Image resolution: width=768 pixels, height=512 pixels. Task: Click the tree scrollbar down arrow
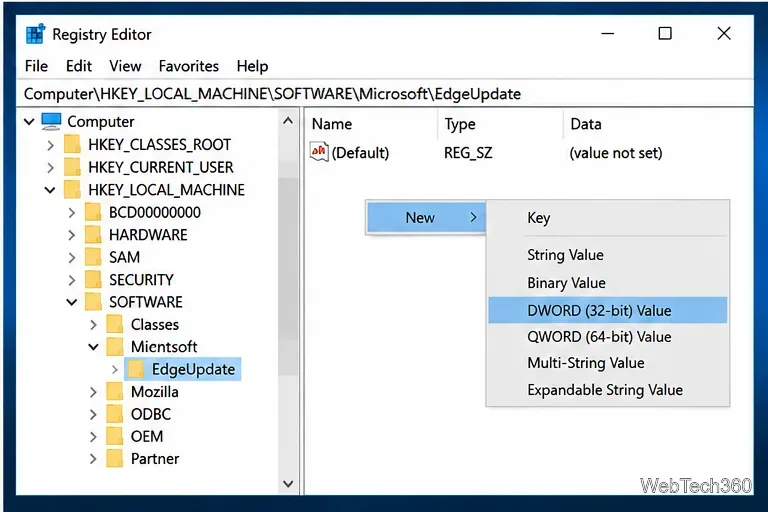tap(288, 484)
